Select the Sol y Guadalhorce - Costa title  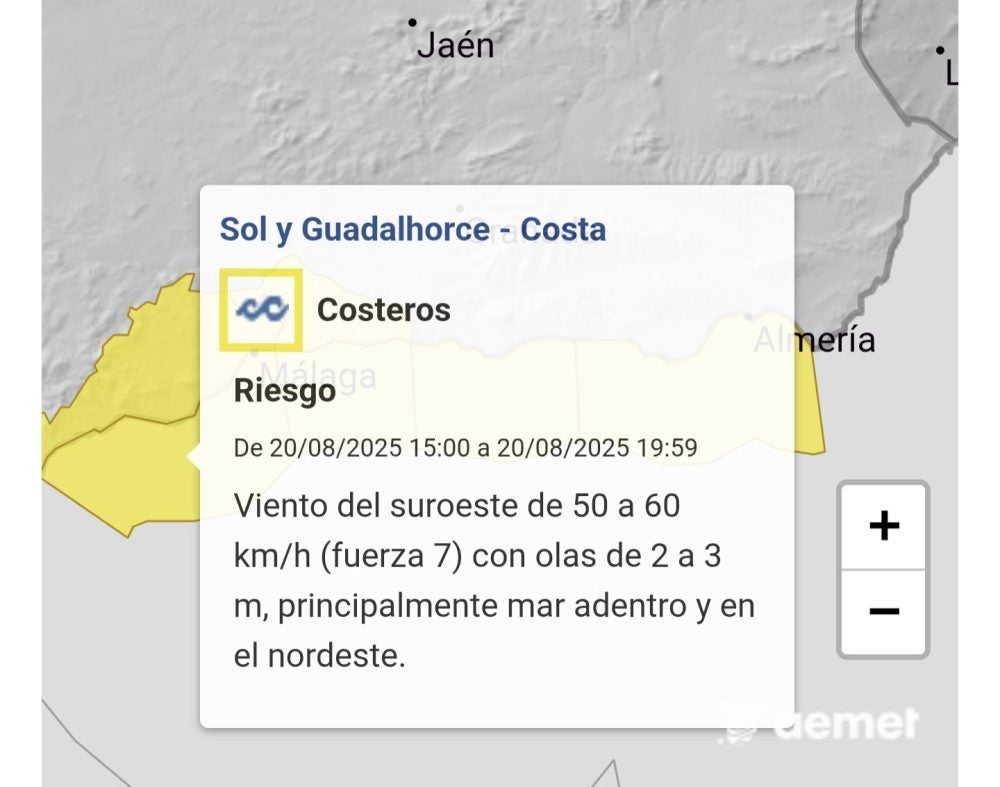click(x=412, y=229)
